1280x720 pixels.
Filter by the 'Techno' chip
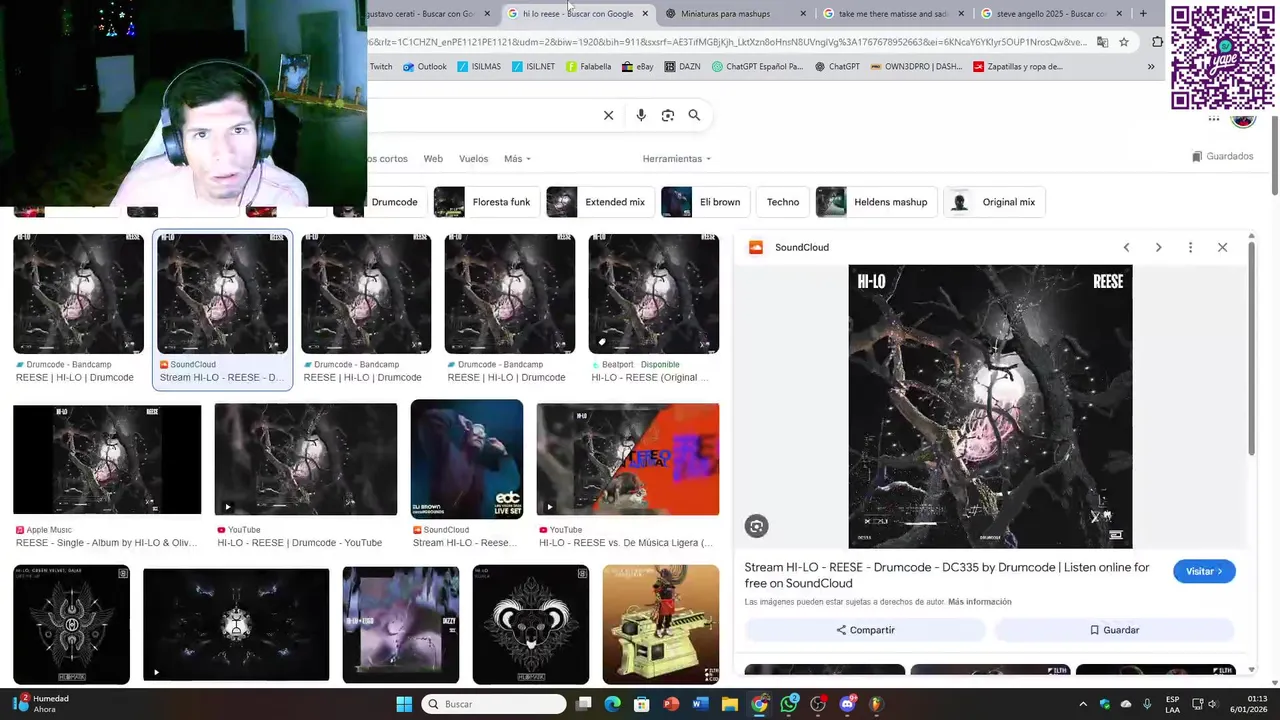tap(783, 202)
